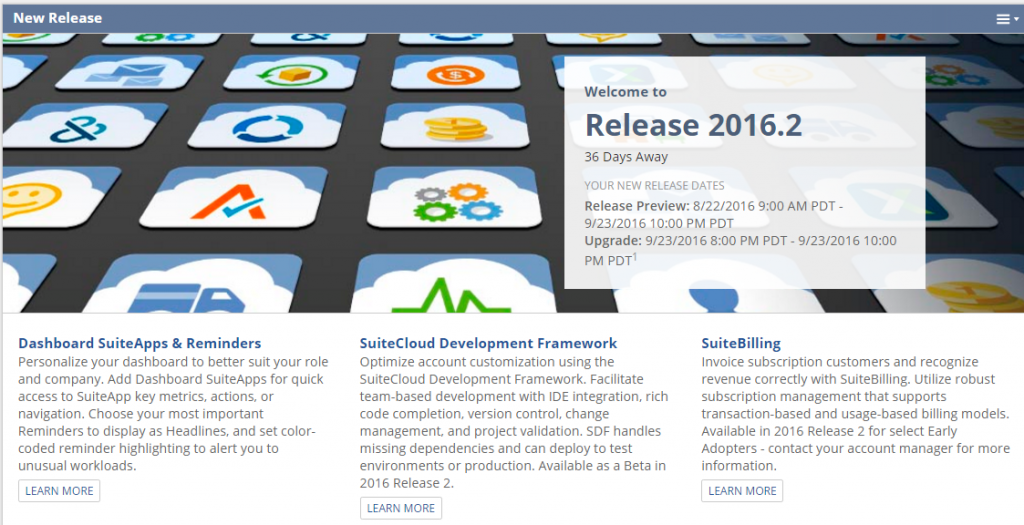Viewport: 1024px width, 525px height.
Task: Click the Upgrade date line
Action: click(741, 250)
